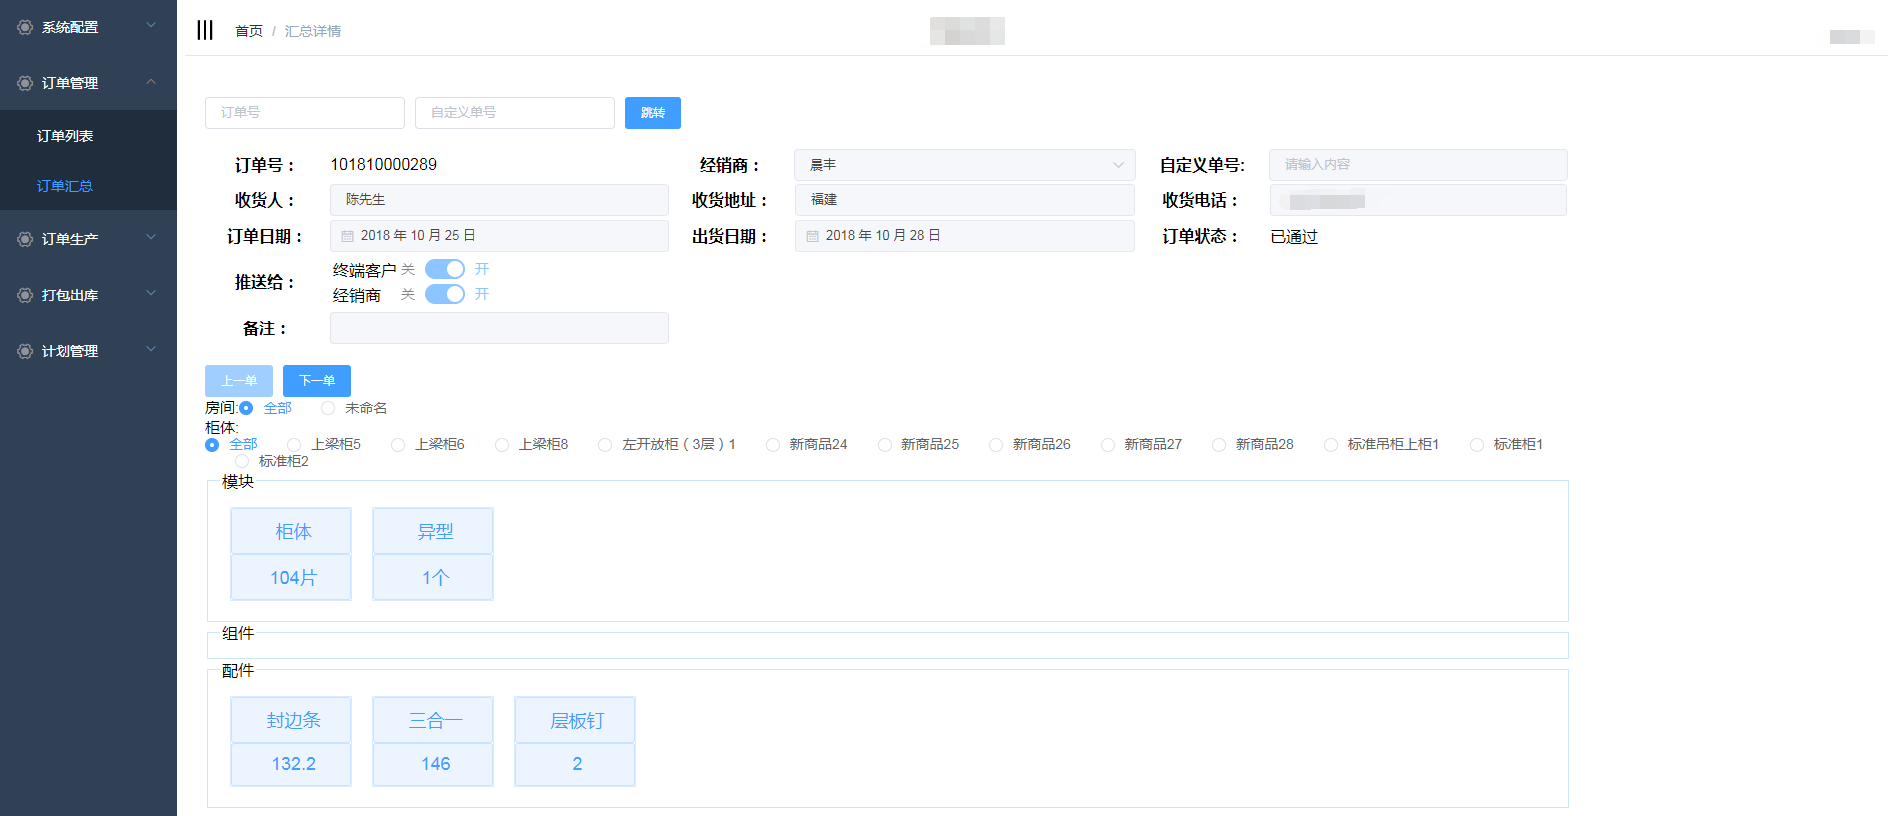Click calendar icon in 订单日期 field

click(x=348, y=236)
